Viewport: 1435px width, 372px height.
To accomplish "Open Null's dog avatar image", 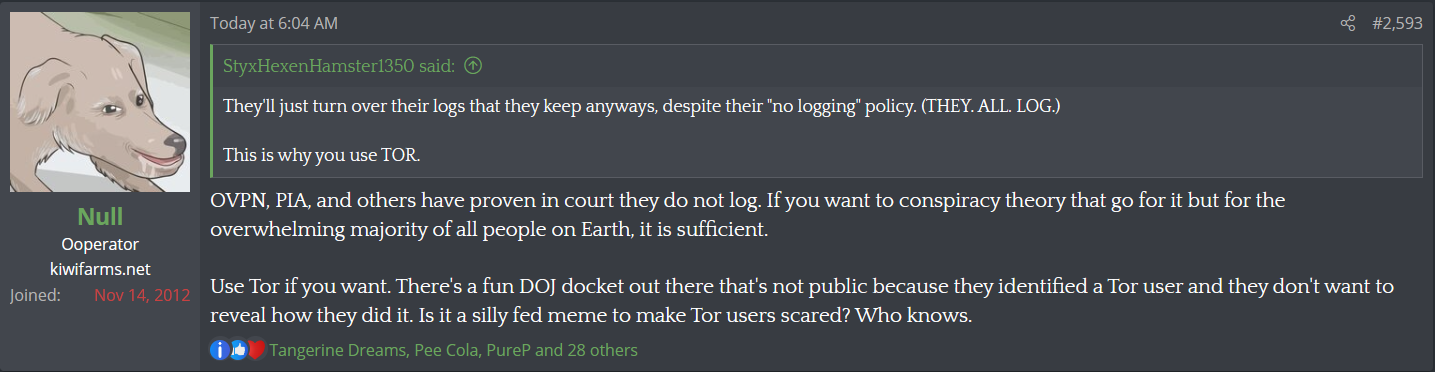I will pos(100,102).
